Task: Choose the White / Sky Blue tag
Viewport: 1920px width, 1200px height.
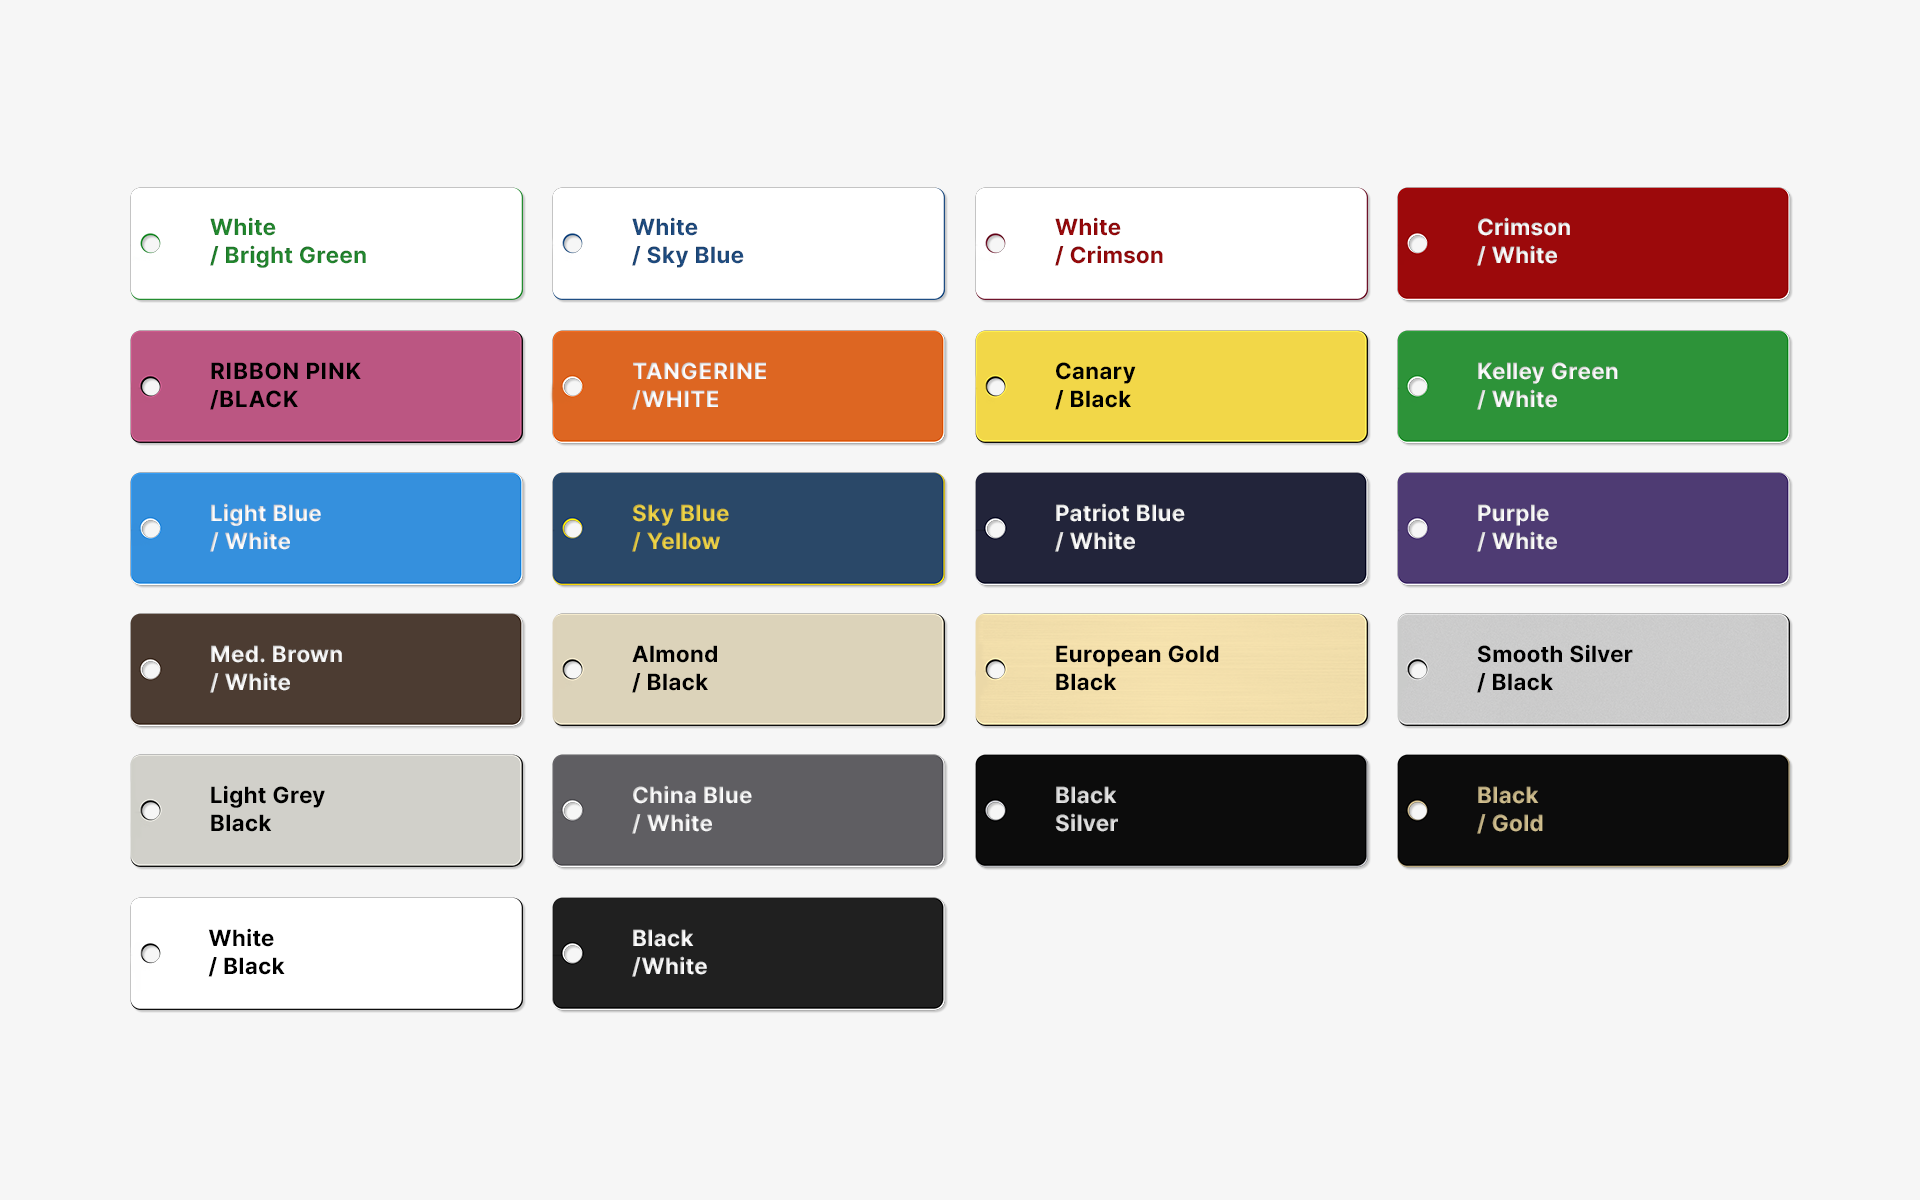Action: pos(748,243)
